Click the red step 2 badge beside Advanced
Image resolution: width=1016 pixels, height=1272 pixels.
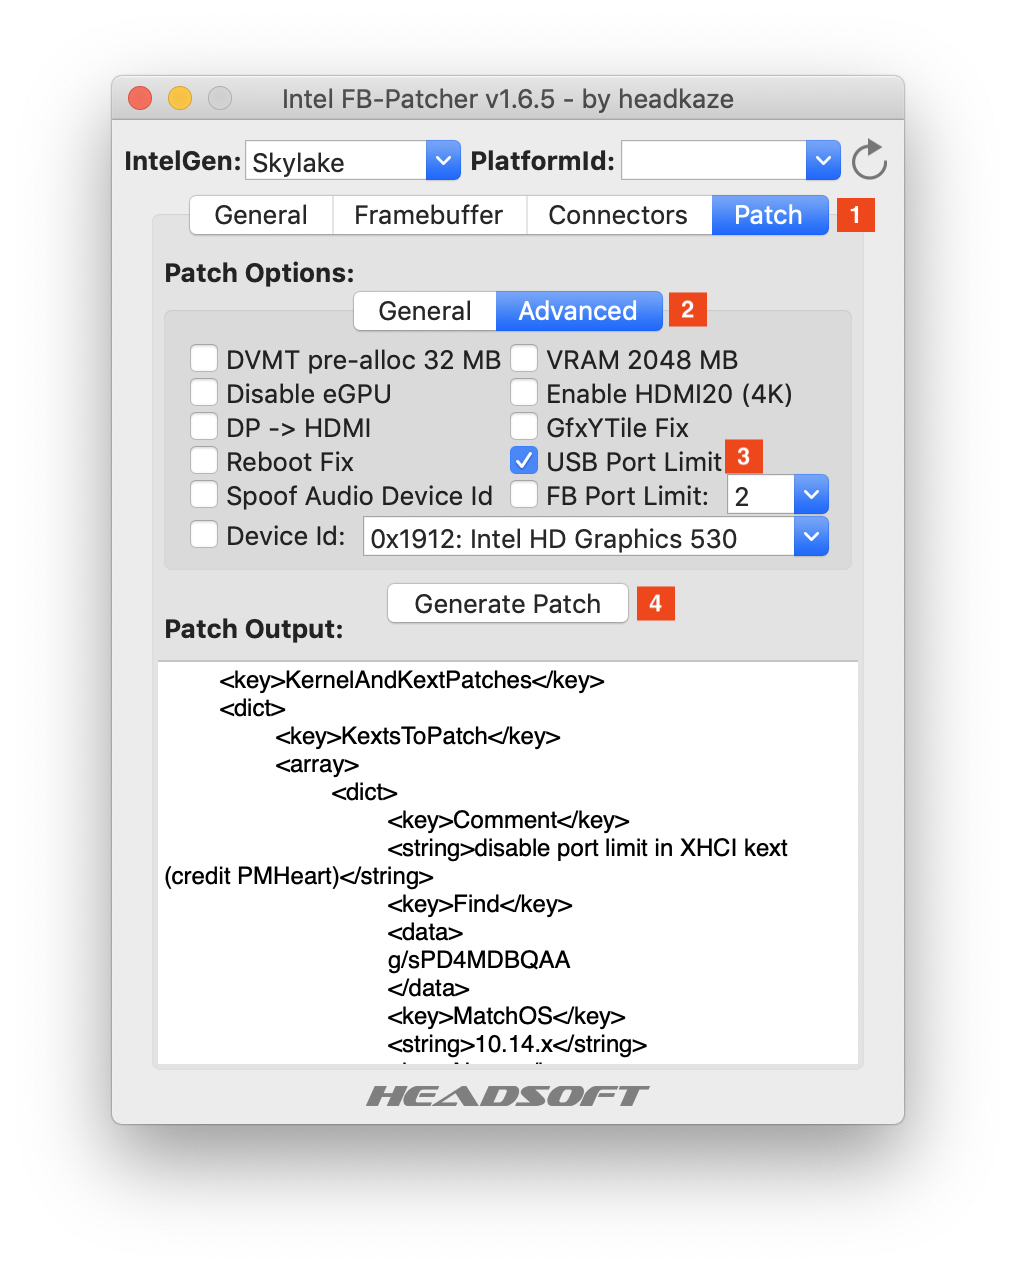pyautogui.click(x=687, y=310)
